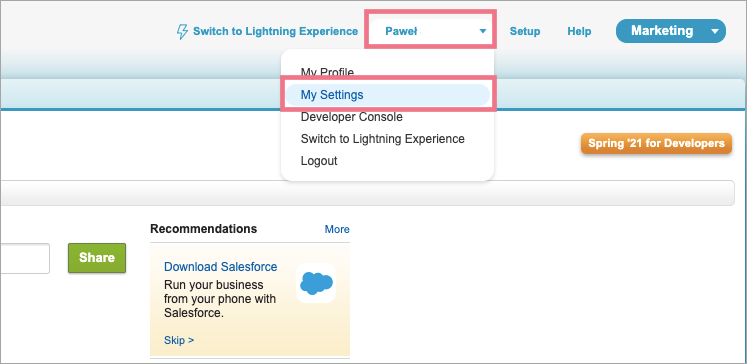The height and width of the screenshot is (364, 747).
Task: Click the green Share button
Action: click(x=97, y=258)
